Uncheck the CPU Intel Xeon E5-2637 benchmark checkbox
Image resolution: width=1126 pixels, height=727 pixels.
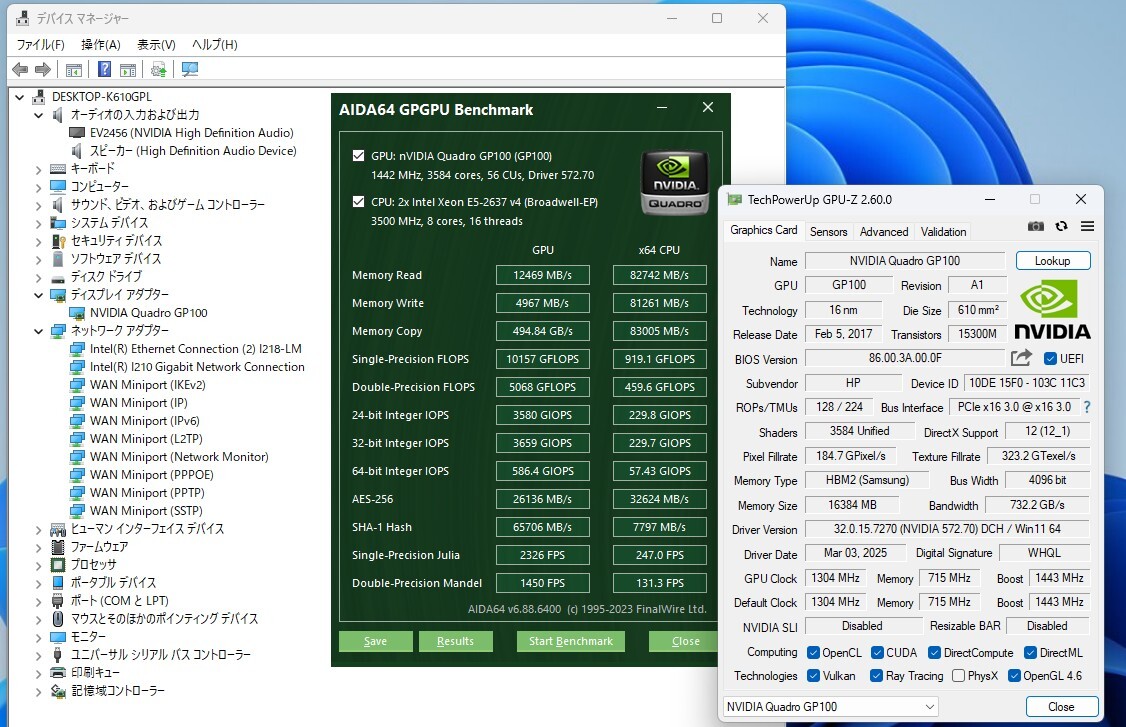click(x=358, y=202)
